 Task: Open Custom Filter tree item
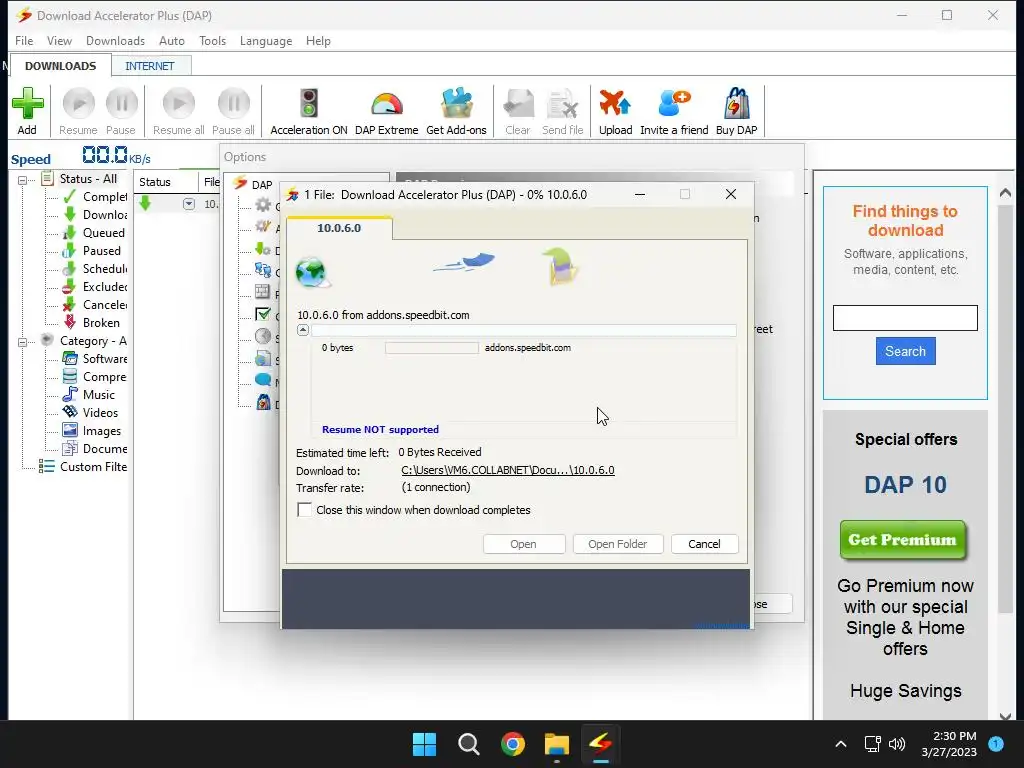[83, 467]
